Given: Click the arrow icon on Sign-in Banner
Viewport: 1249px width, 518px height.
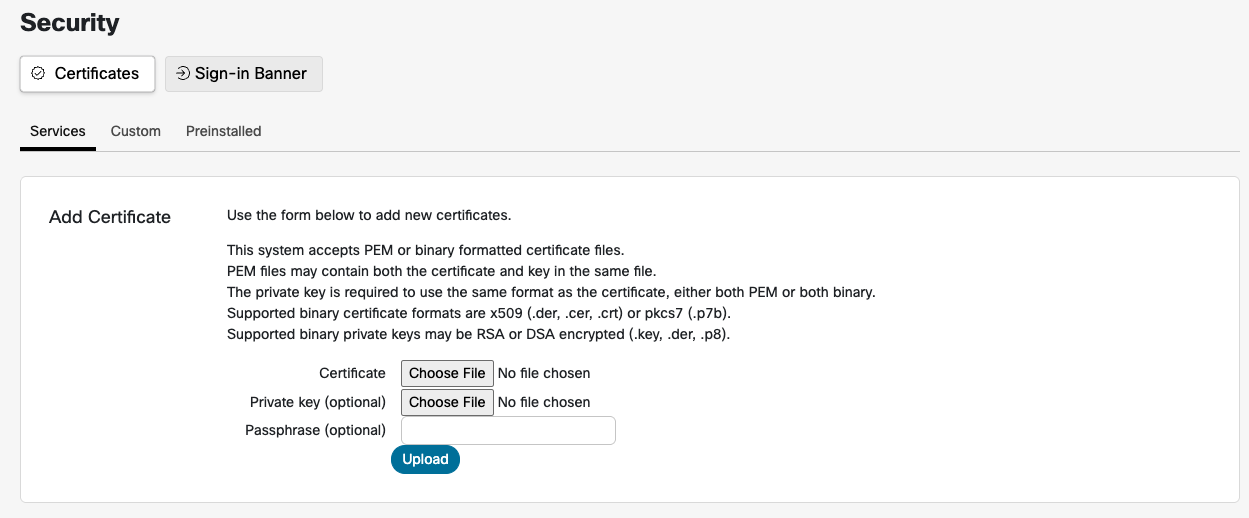Looking at the screenshot, I should point(183,74).
